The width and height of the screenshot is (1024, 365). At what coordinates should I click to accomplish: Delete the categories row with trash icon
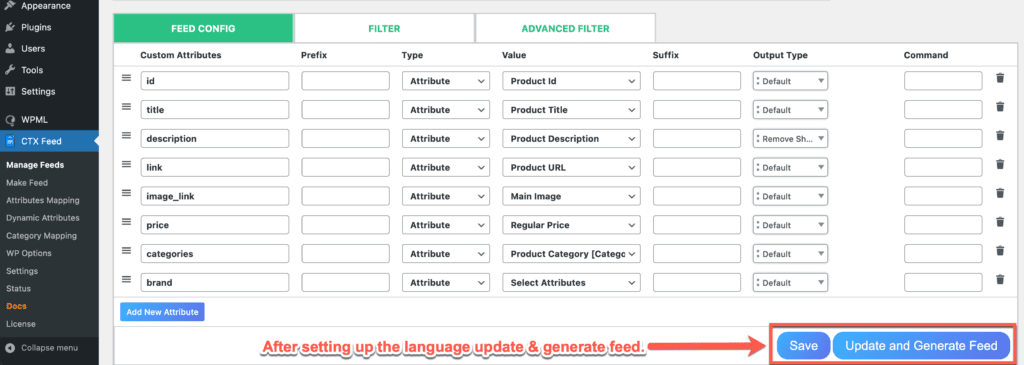[999, 251]
